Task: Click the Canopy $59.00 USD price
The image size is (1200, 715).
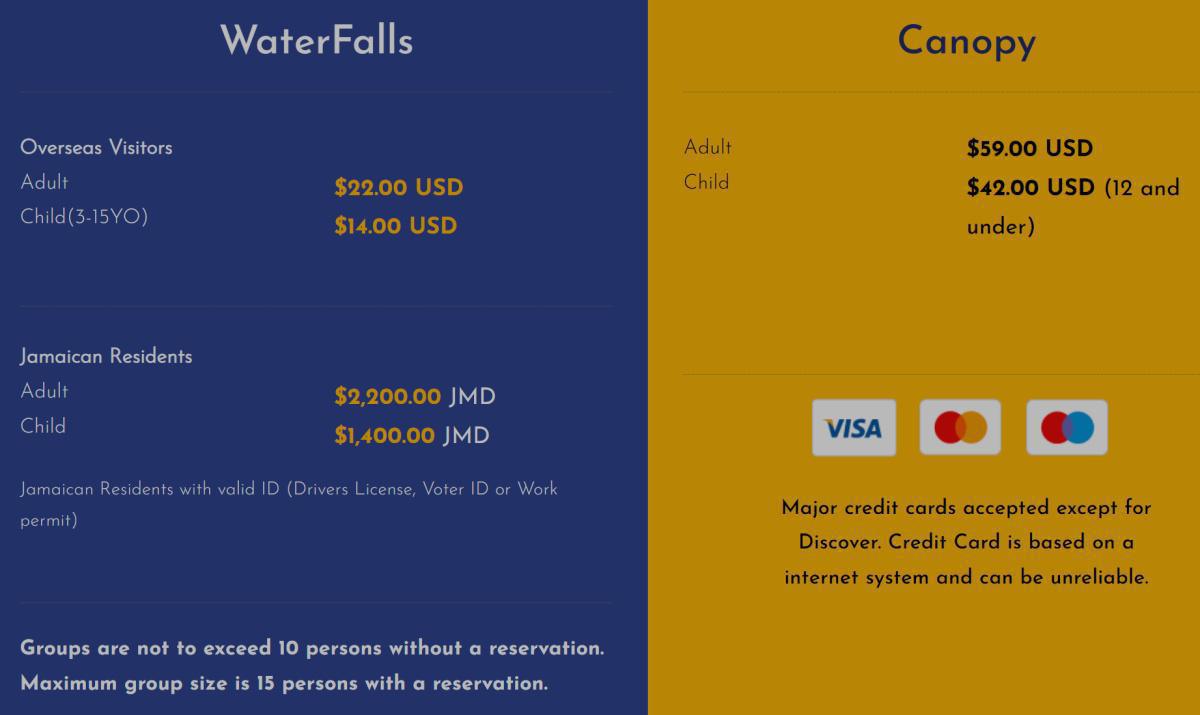Action: point(1030,149)
